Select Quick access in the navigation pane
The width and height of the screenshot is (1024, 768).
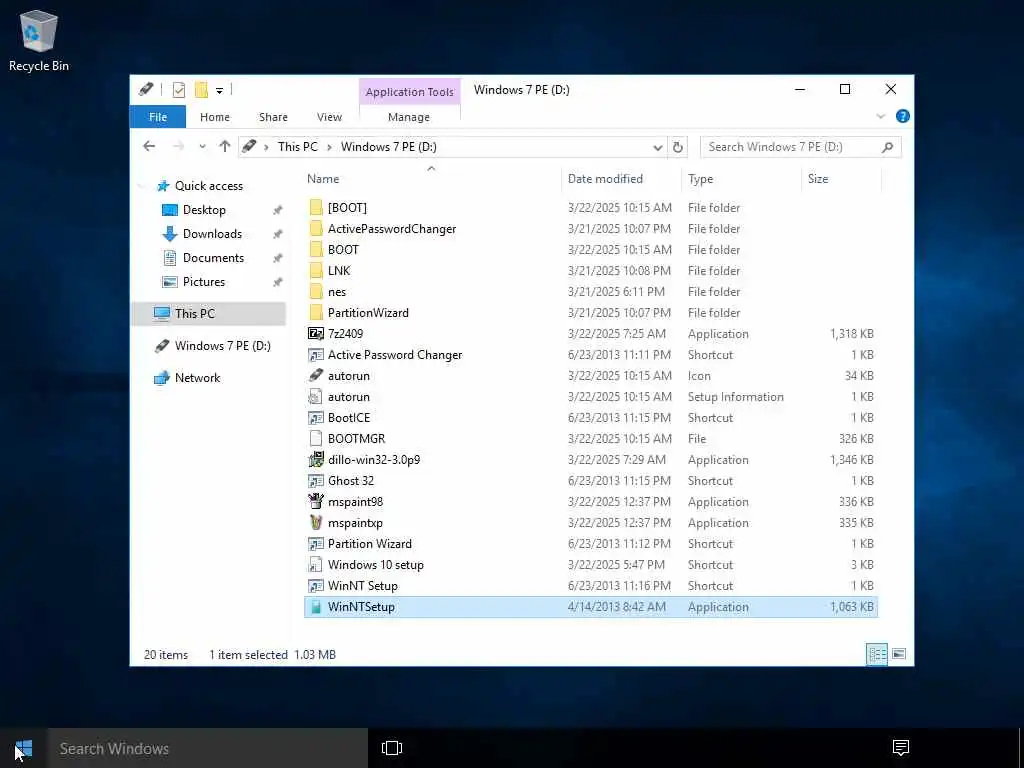(208, 186)
